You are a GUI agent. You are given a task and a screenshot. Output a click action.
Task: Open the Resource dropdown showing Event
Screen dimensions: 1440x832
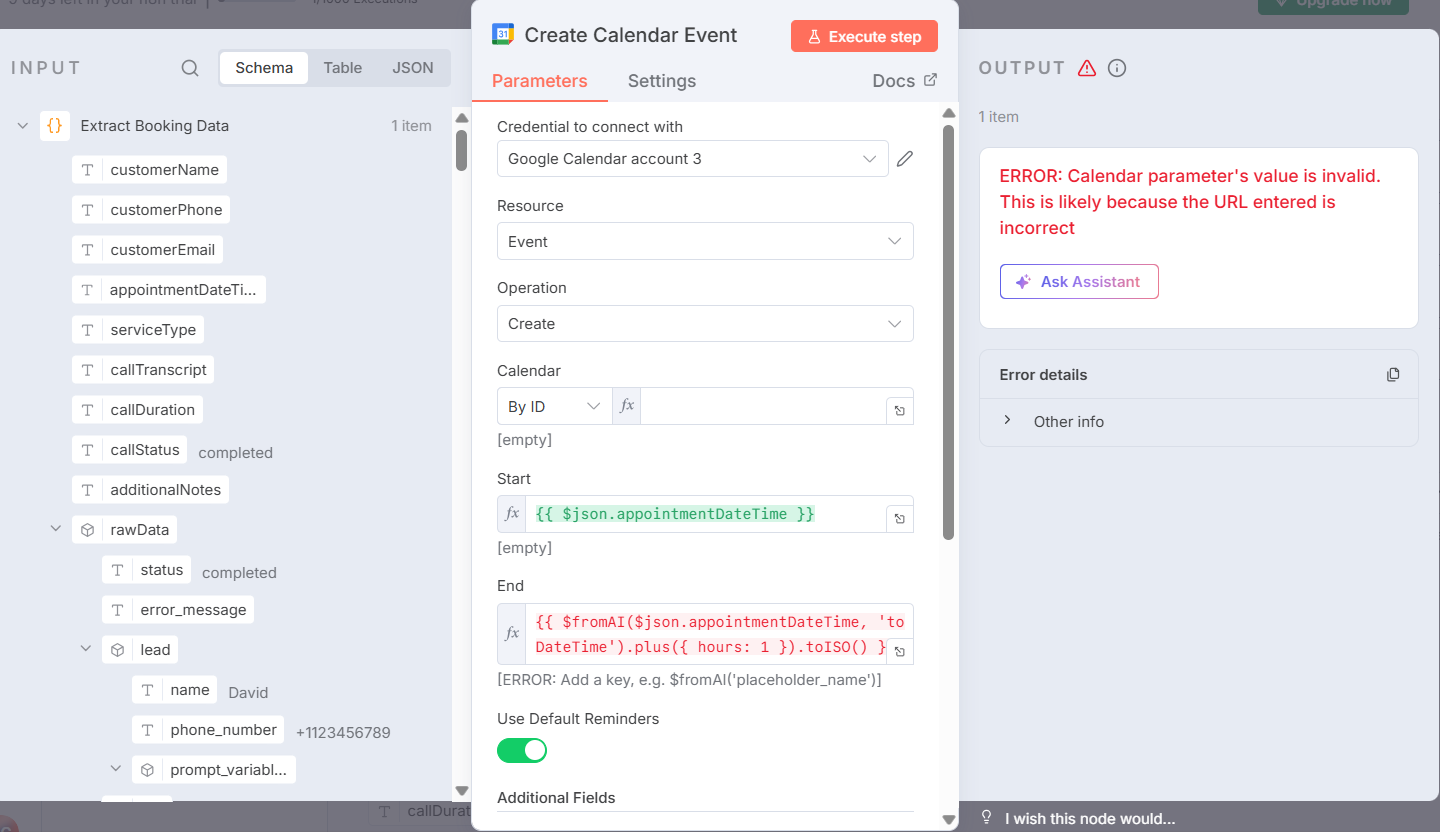705,242
